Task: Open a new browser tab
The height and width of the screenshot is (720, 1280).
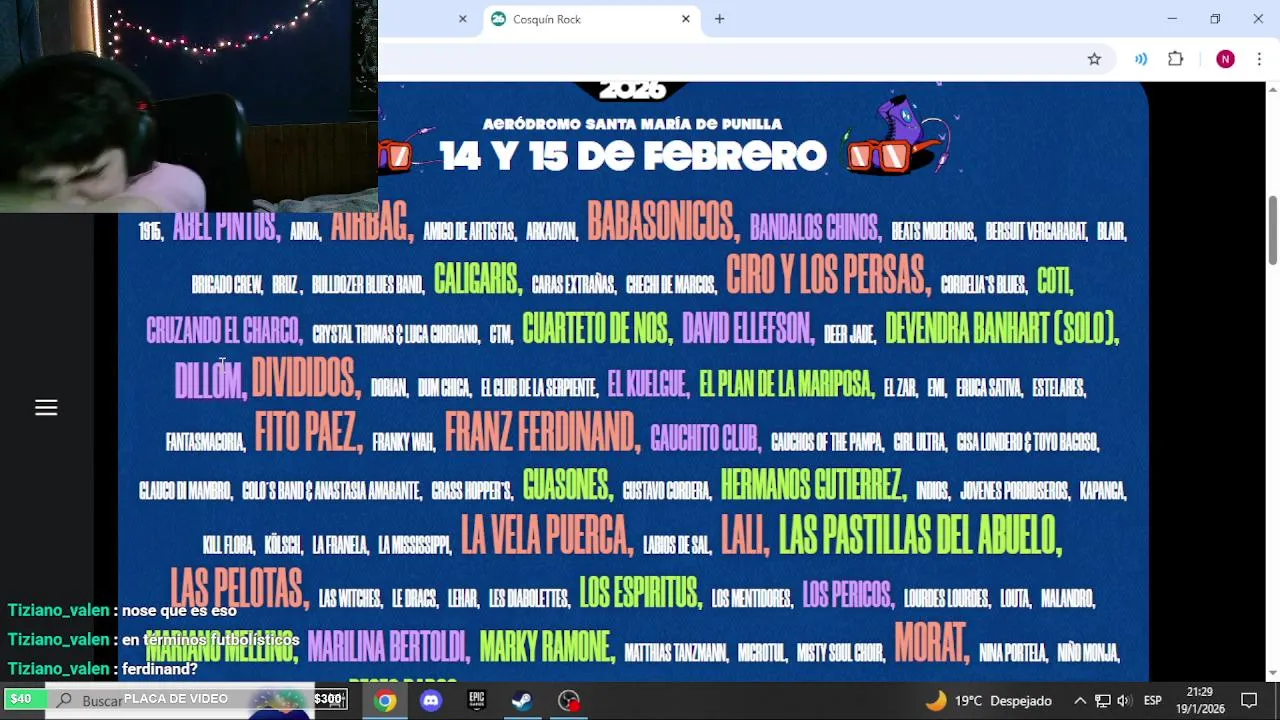Action: pos(719,19)
